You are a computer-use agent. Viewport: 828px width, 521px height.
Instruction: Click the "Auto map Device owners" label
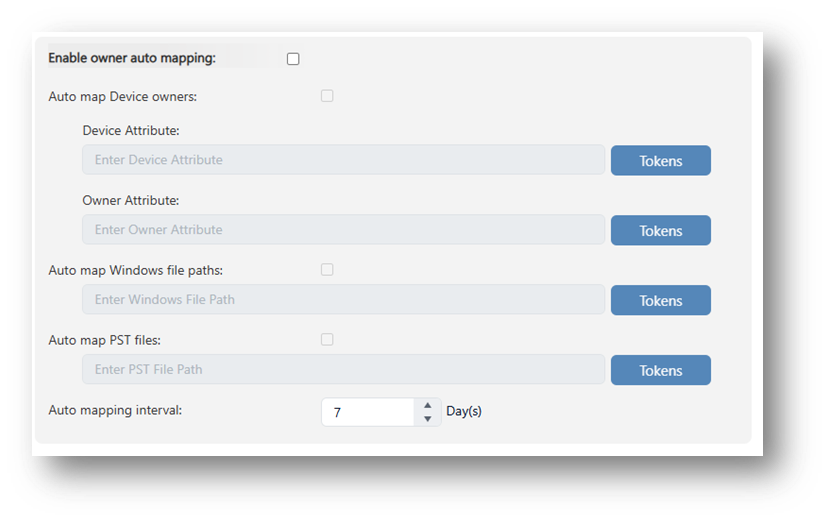pos(123,97)
